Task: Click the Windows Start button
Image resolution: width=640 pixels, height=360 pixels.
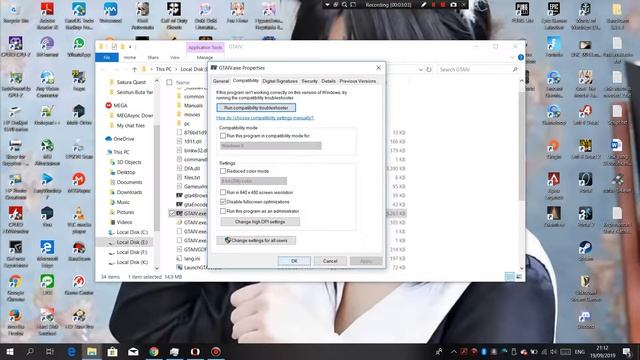Action: coord(10,351)
